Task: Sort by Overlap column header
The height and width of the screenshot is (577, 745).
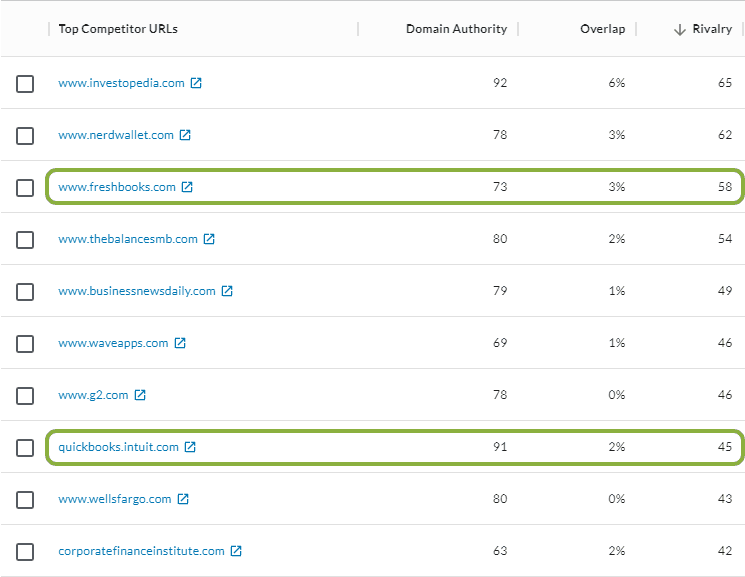Action: [602, 29]
